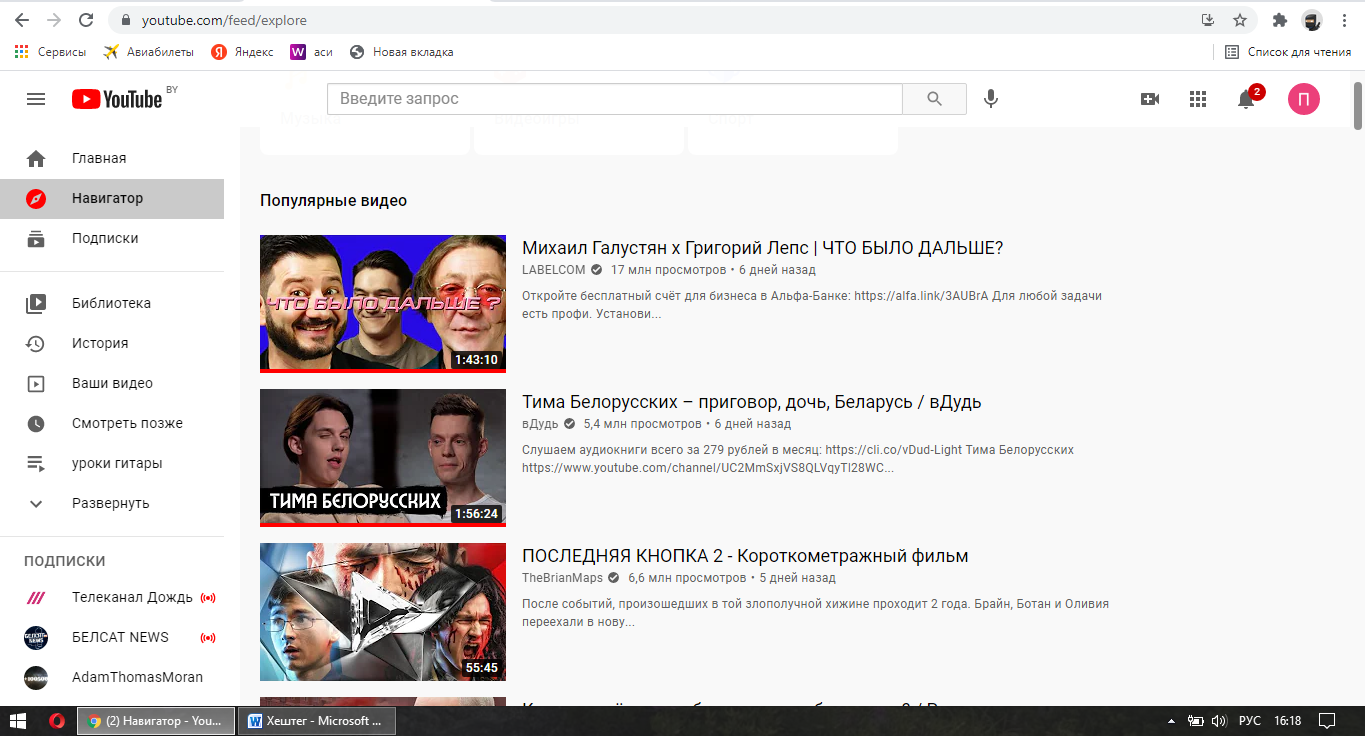1365x736 pixels.
Task: Click the install app icon in address bar
Action: click(x=1208, y=20)
